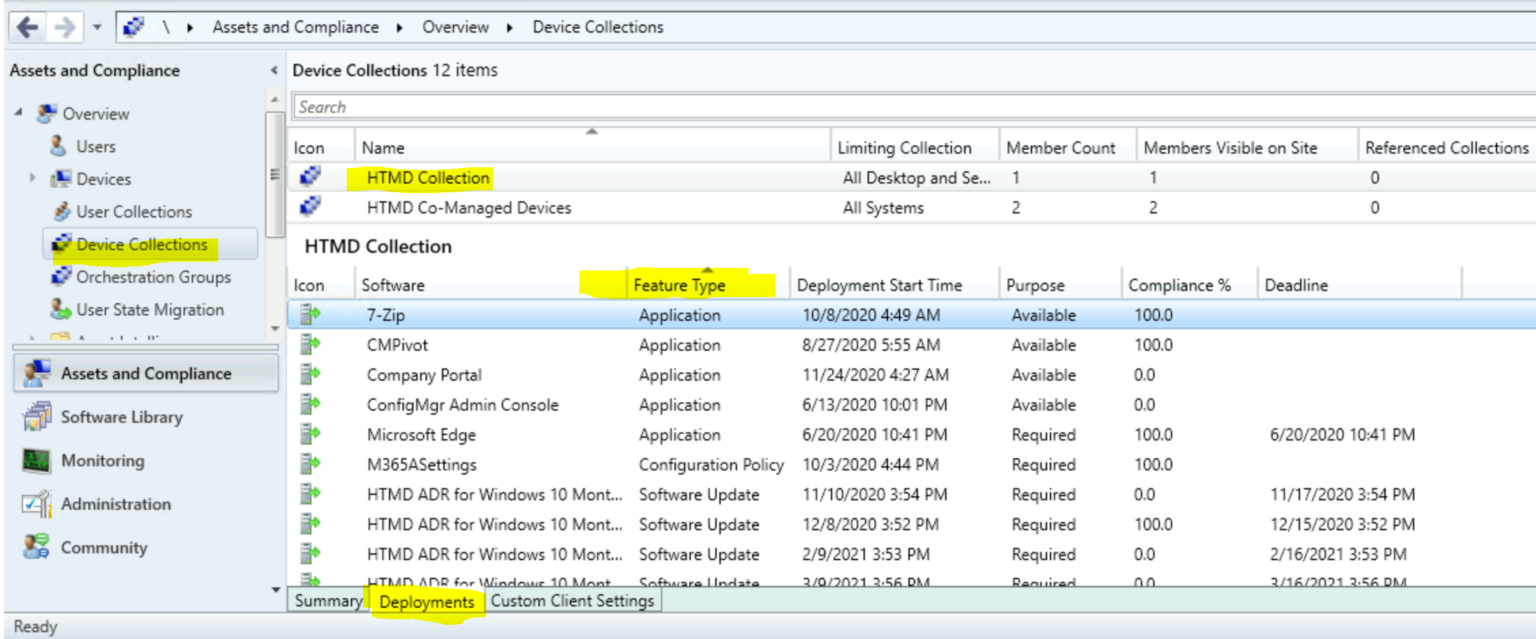The width and height of the screenshot is (1536, 639).
Task: Click Overview in the breadcrumb bar
Action: tap(455, 27)
